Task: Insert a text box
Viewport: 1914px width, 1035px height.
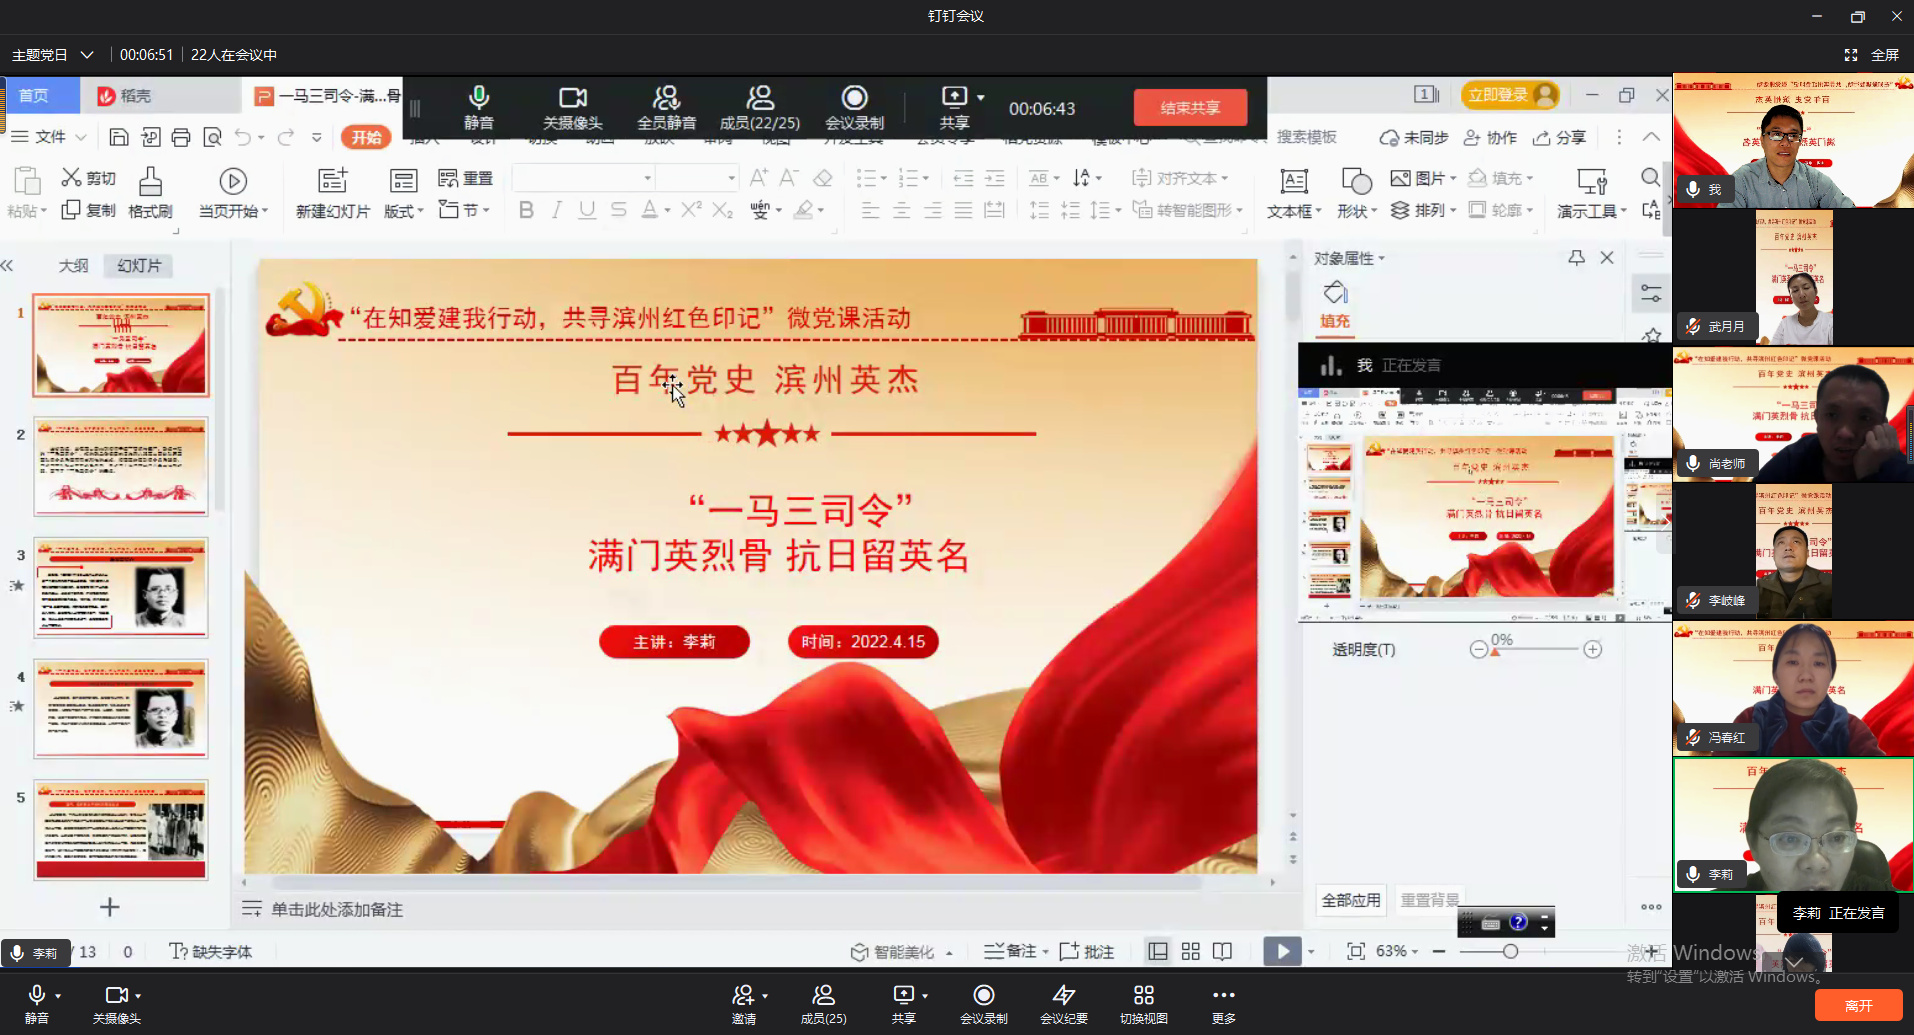Action: [x=1294, y=193]
